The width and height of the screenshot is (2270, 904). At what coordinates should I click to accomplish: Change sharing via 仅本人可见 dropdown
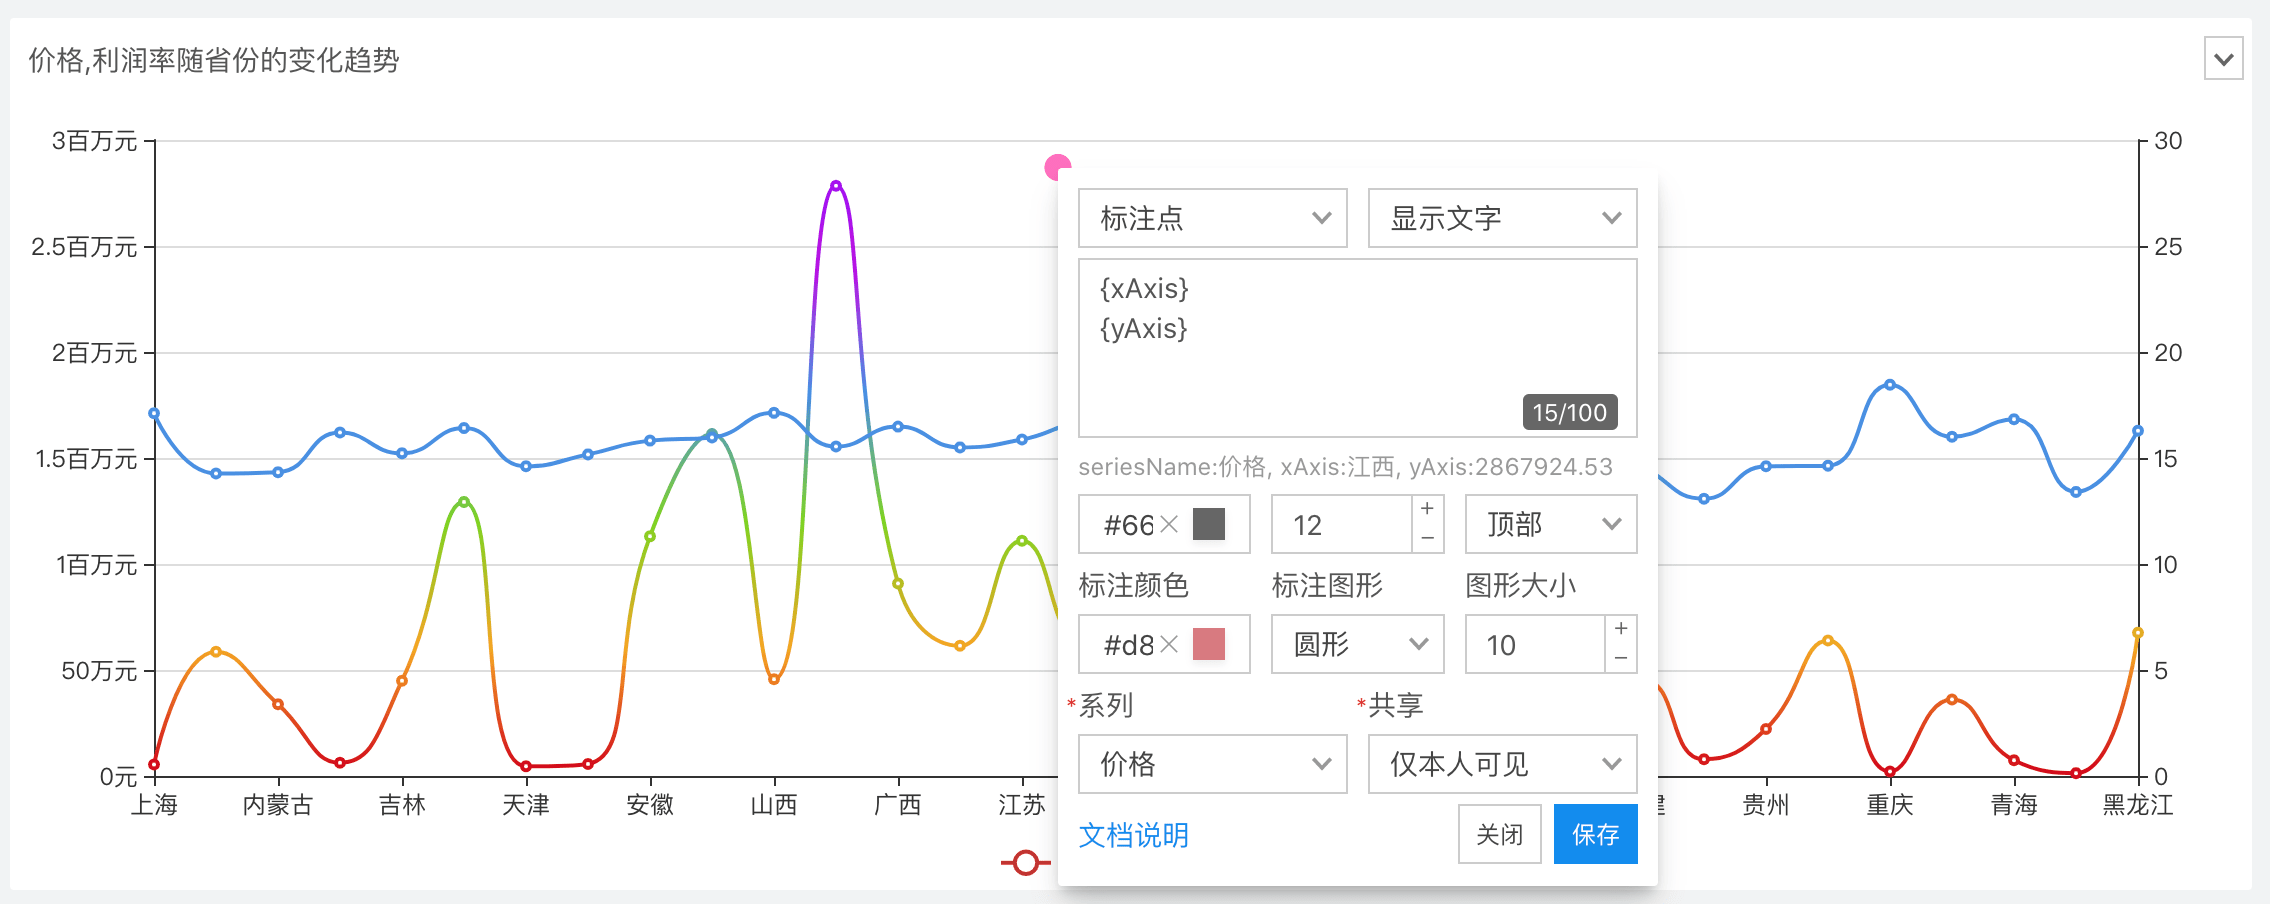tap(1502, 764)
